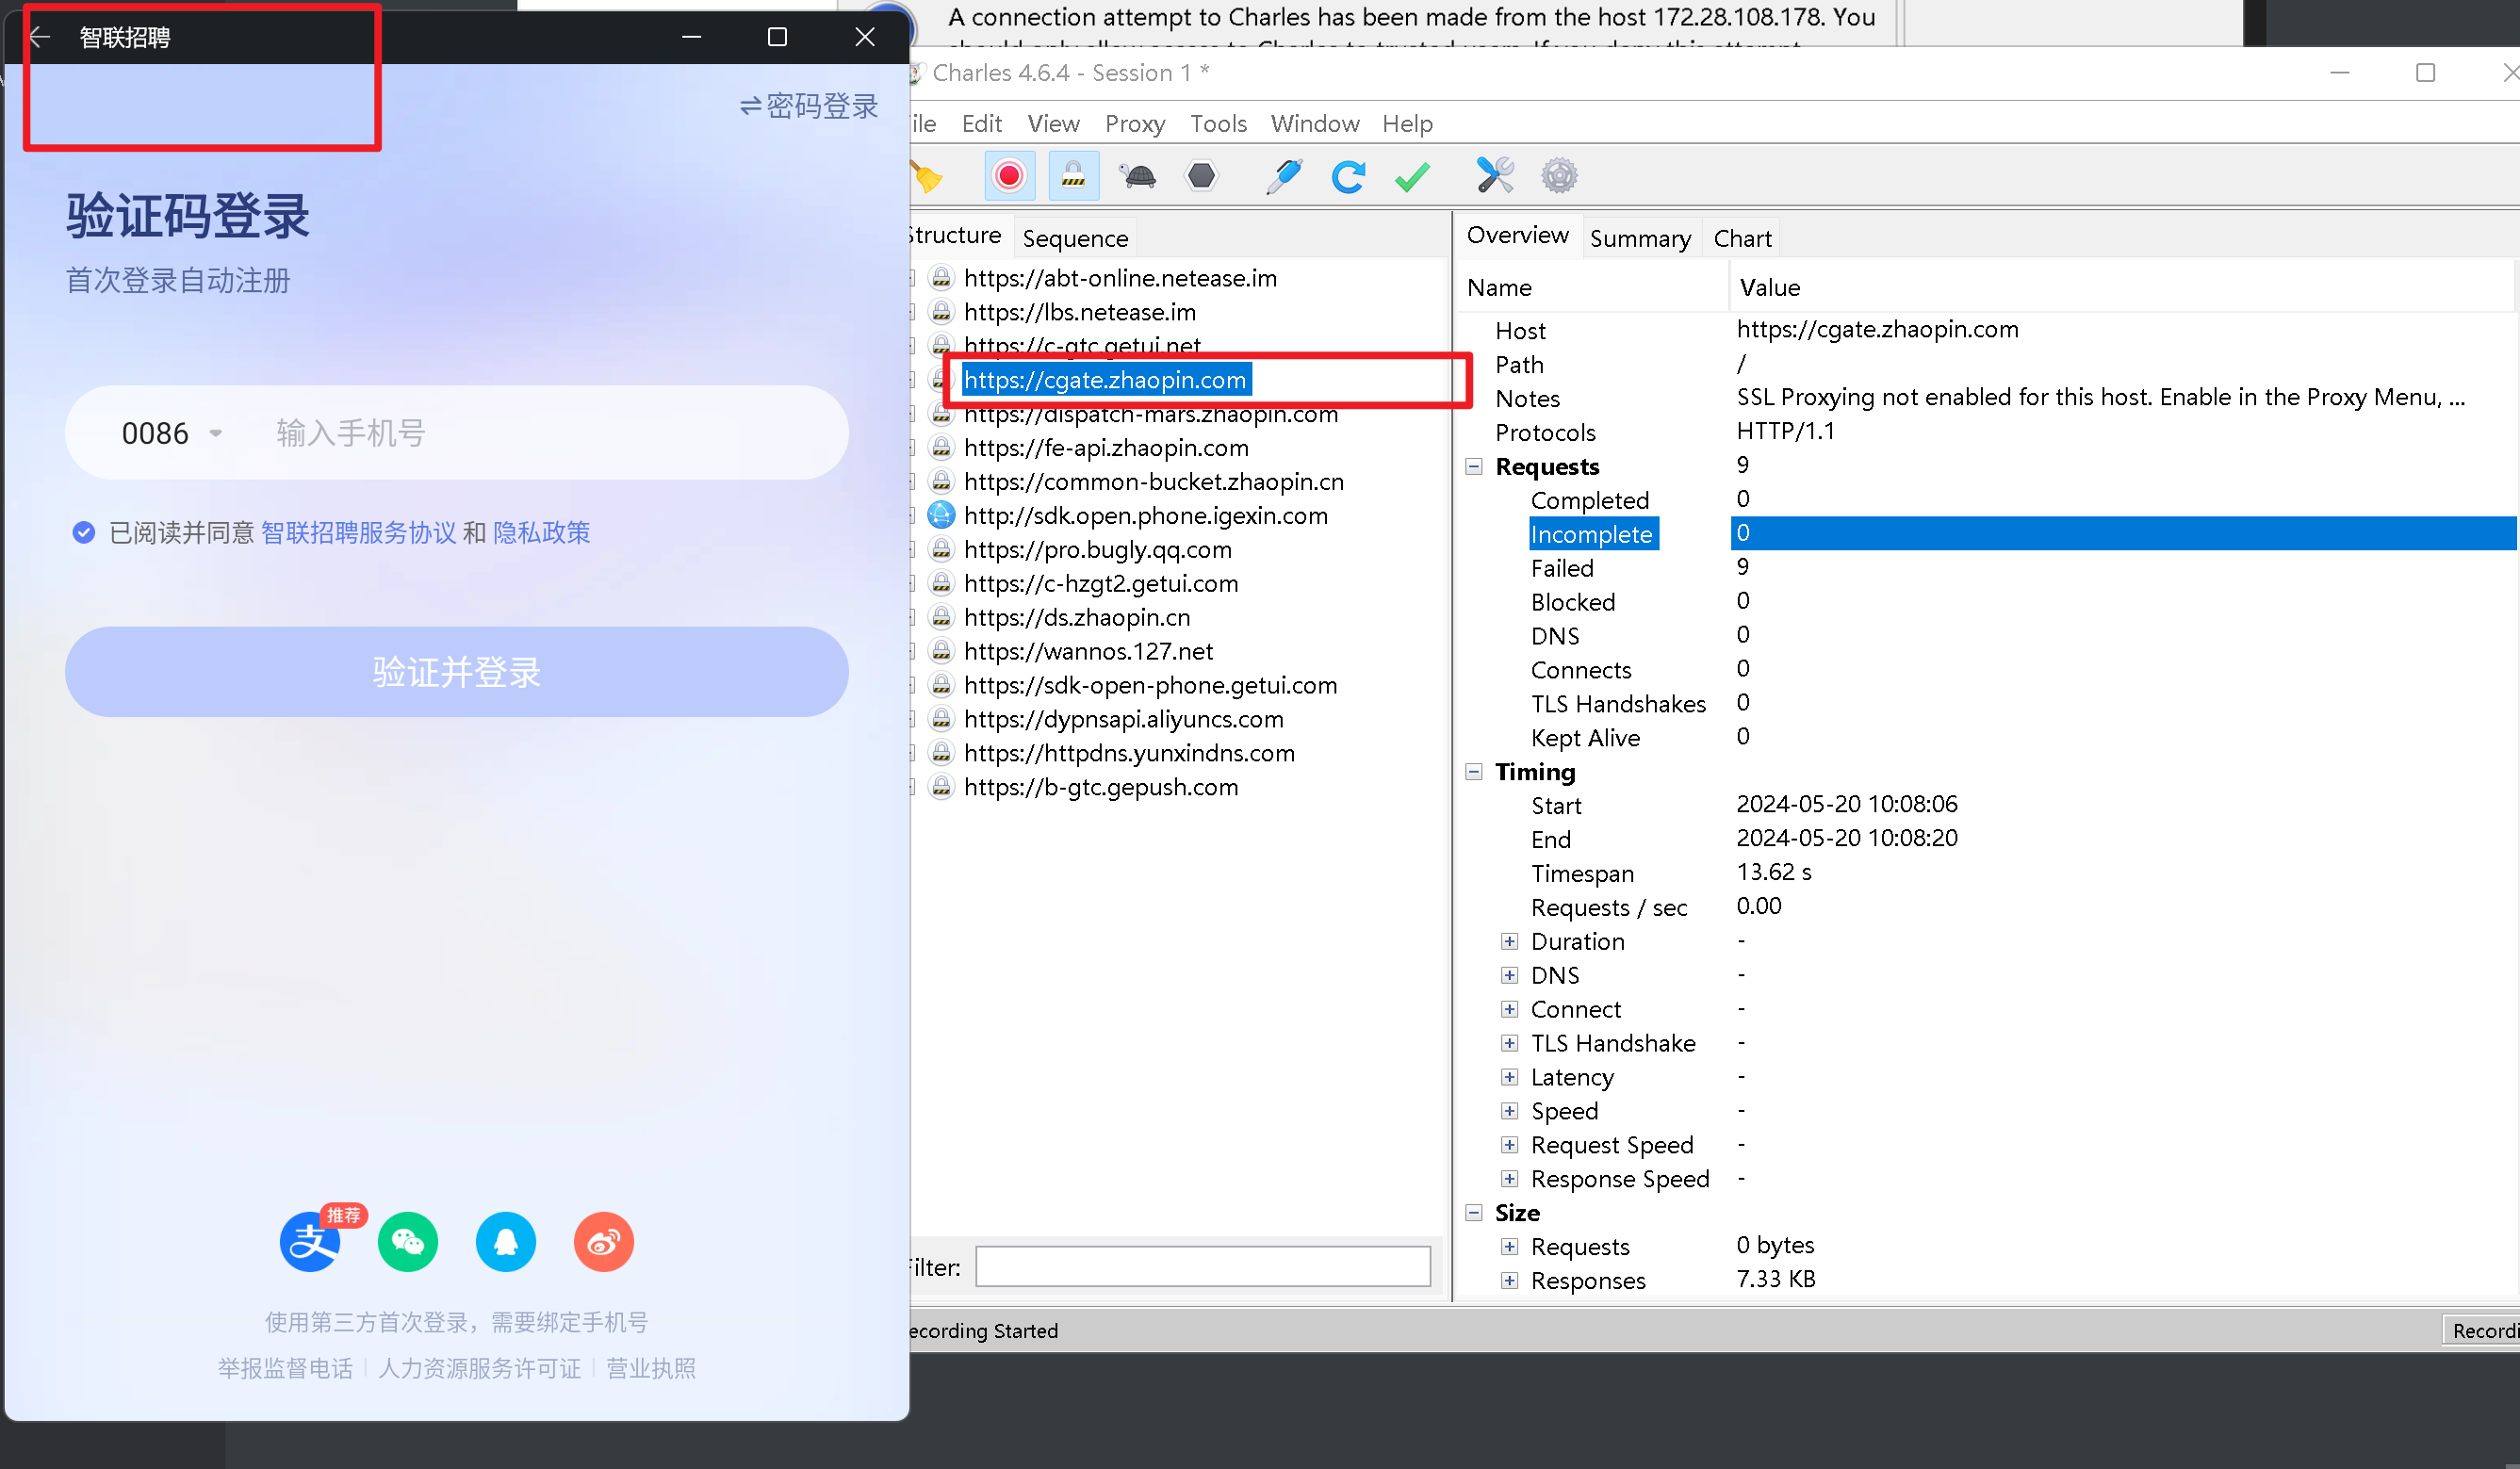Open 举报监督电话 link
This screenshot has width=2520, height=1469.
pyautogui.click(x=285, y=1367)
